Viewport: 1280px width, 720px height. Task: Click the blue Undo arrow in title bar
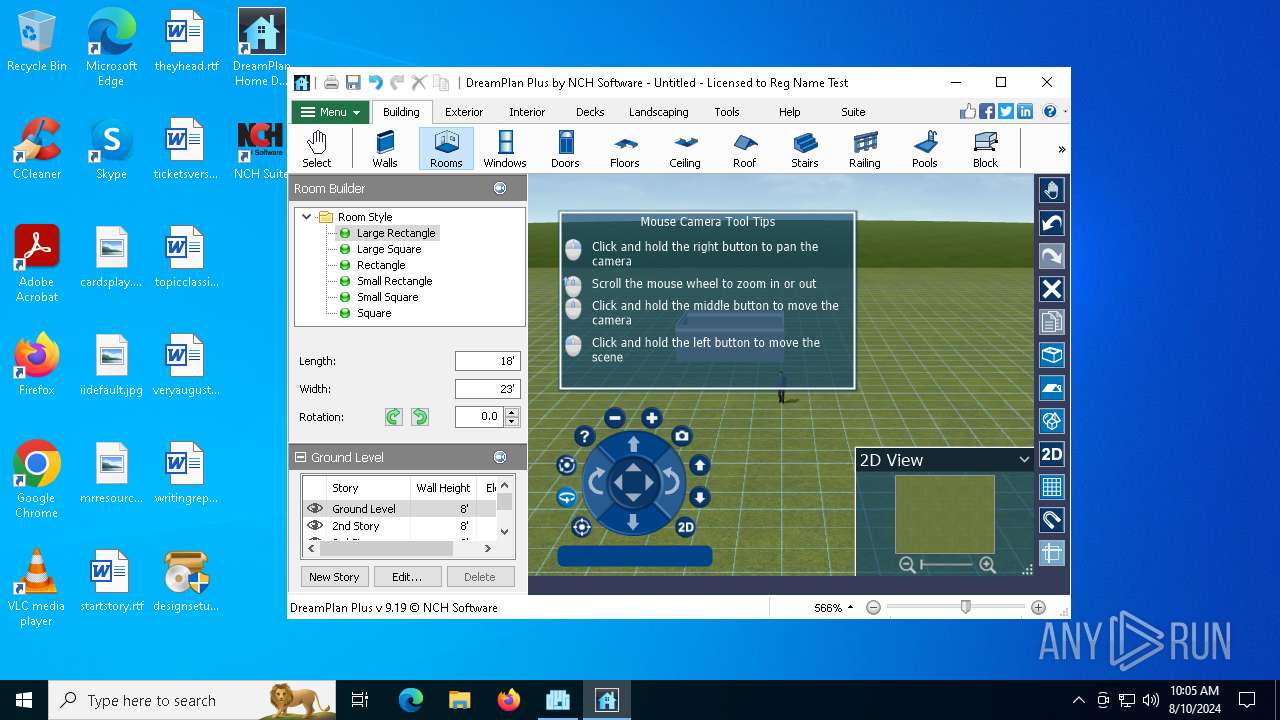375,83
